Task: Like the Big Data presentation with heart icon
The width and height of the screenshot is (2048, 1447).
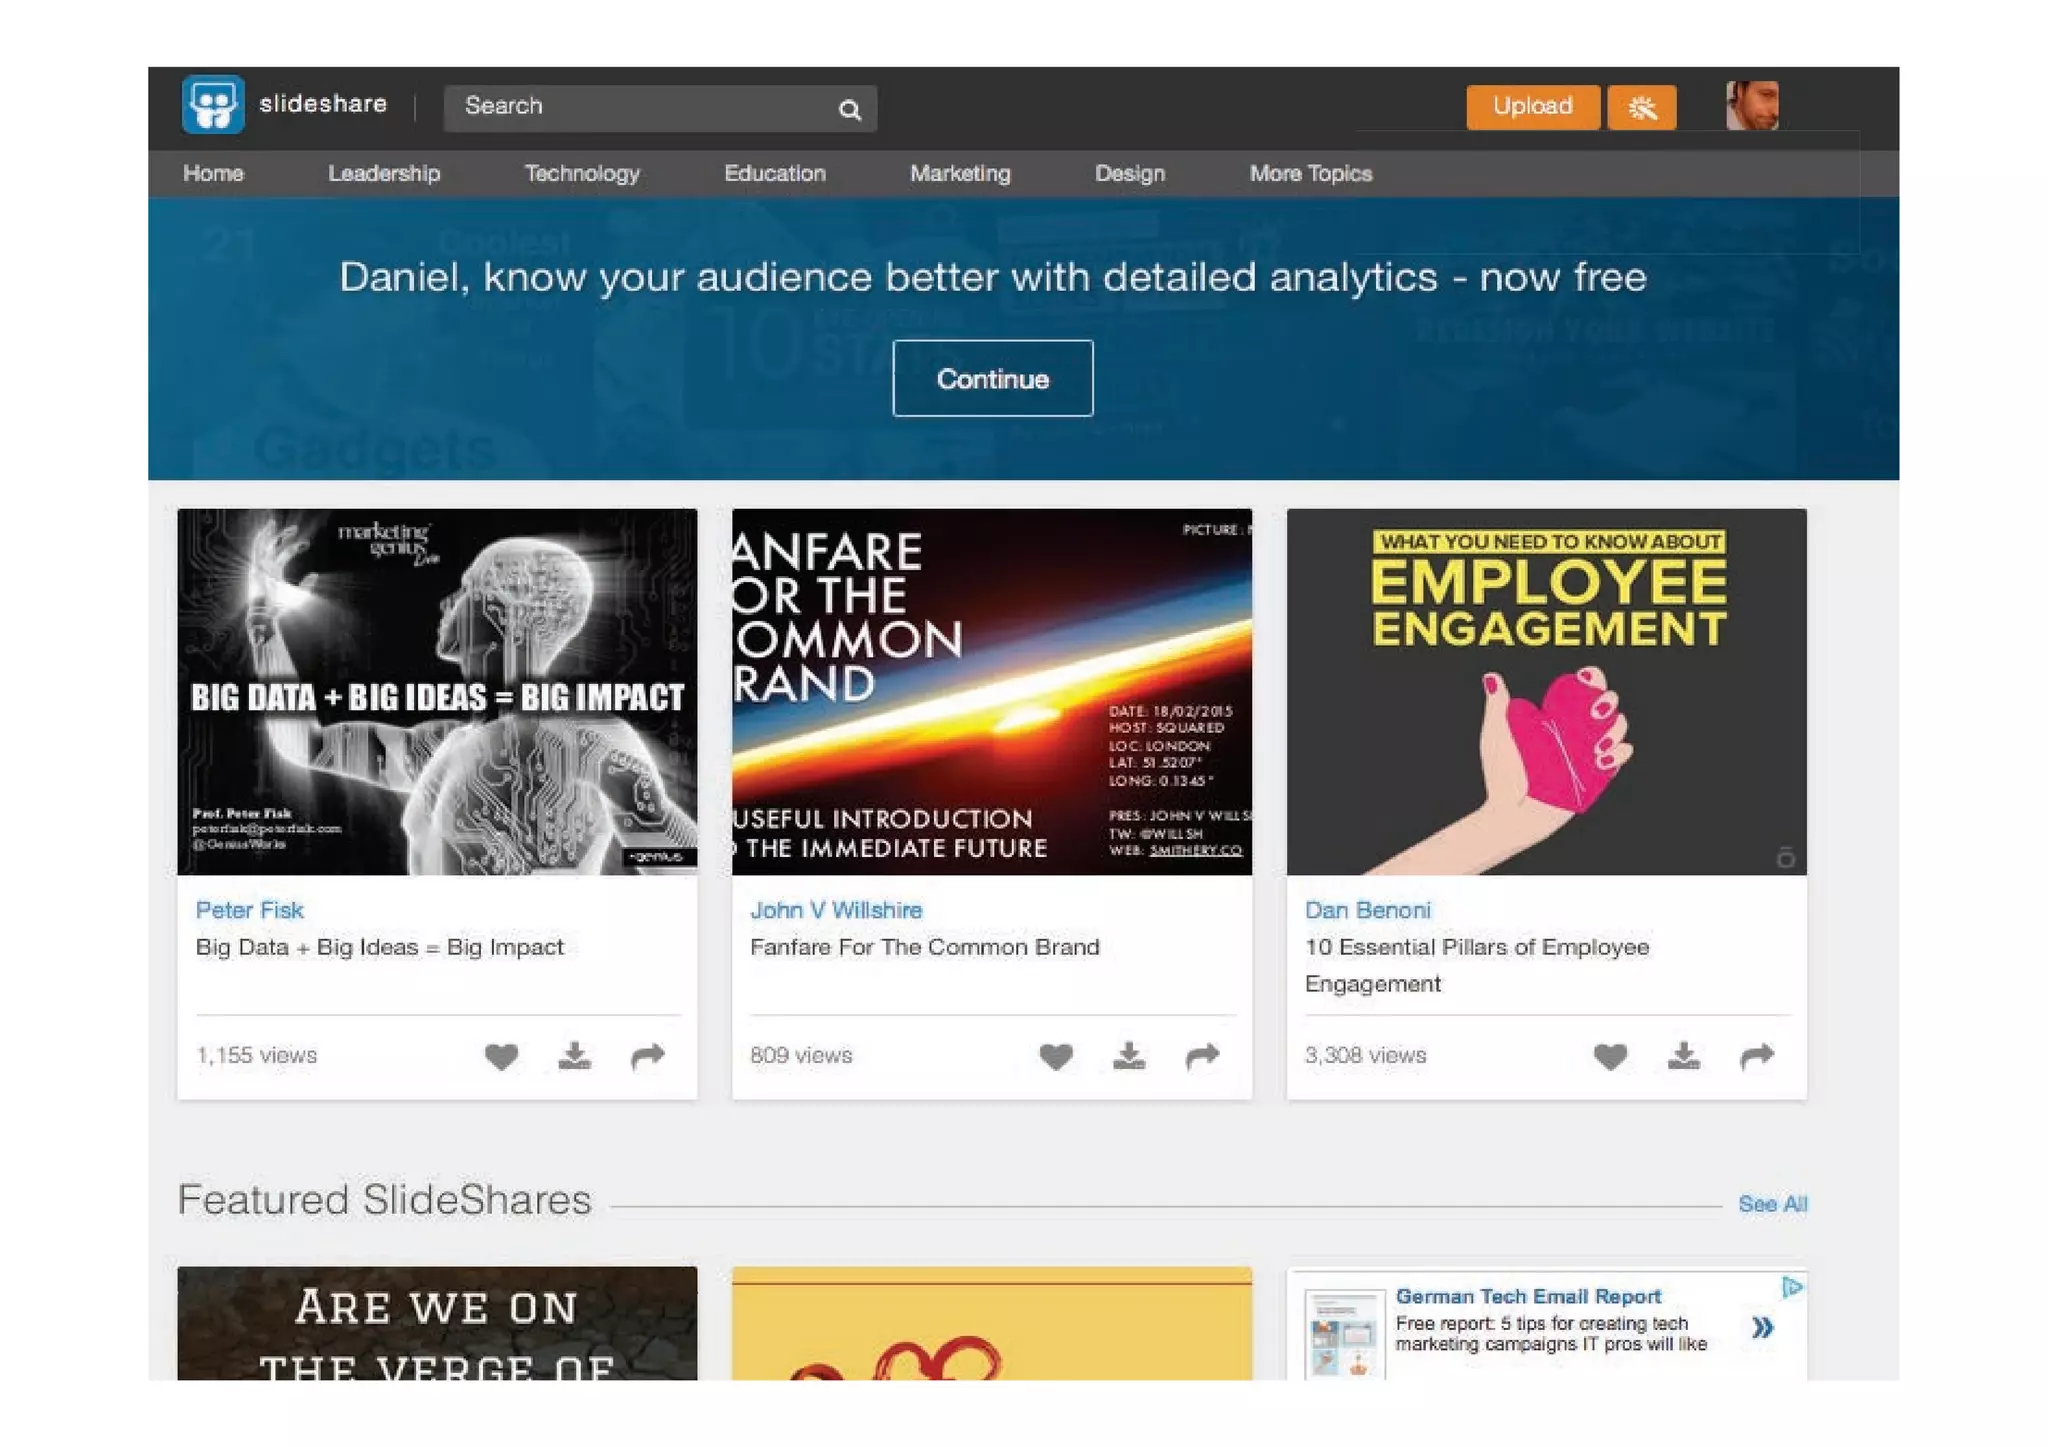Action: (x=501, y=1056)
